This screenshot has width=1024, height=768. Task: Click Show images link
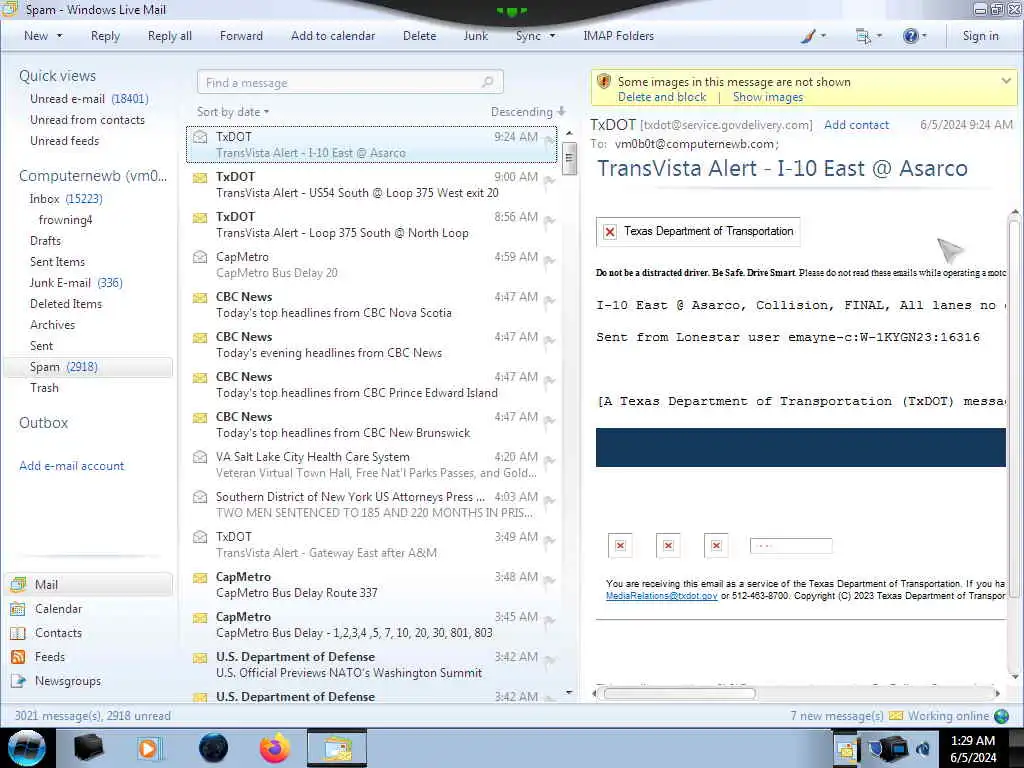click(768, 97)
